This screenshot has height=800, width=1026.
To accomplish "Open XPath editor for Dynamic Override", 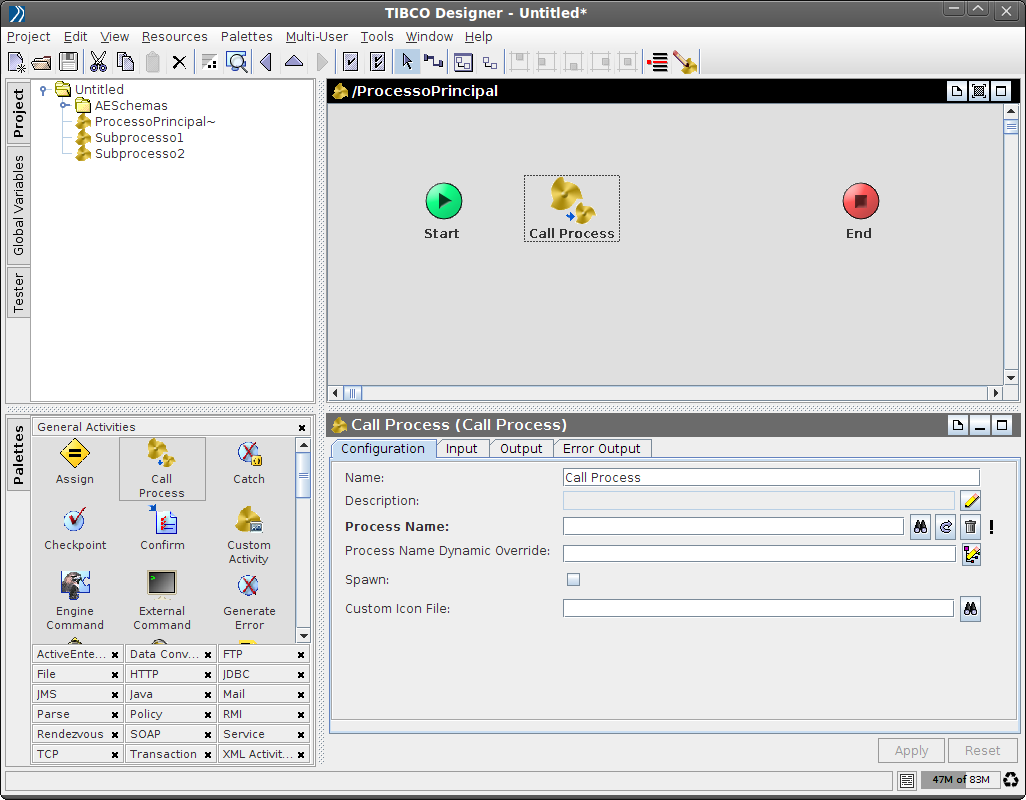I will click(971, 554).
